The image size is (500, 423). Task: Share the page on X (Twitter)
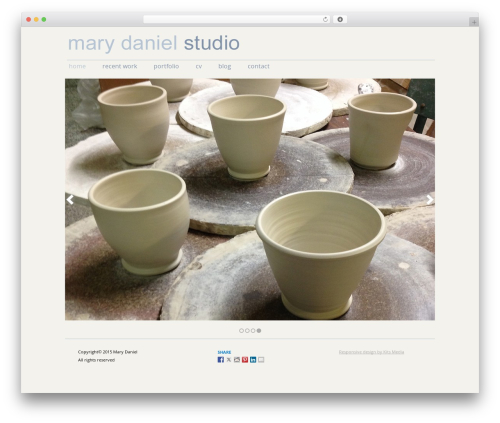click(x=229, y=360)
